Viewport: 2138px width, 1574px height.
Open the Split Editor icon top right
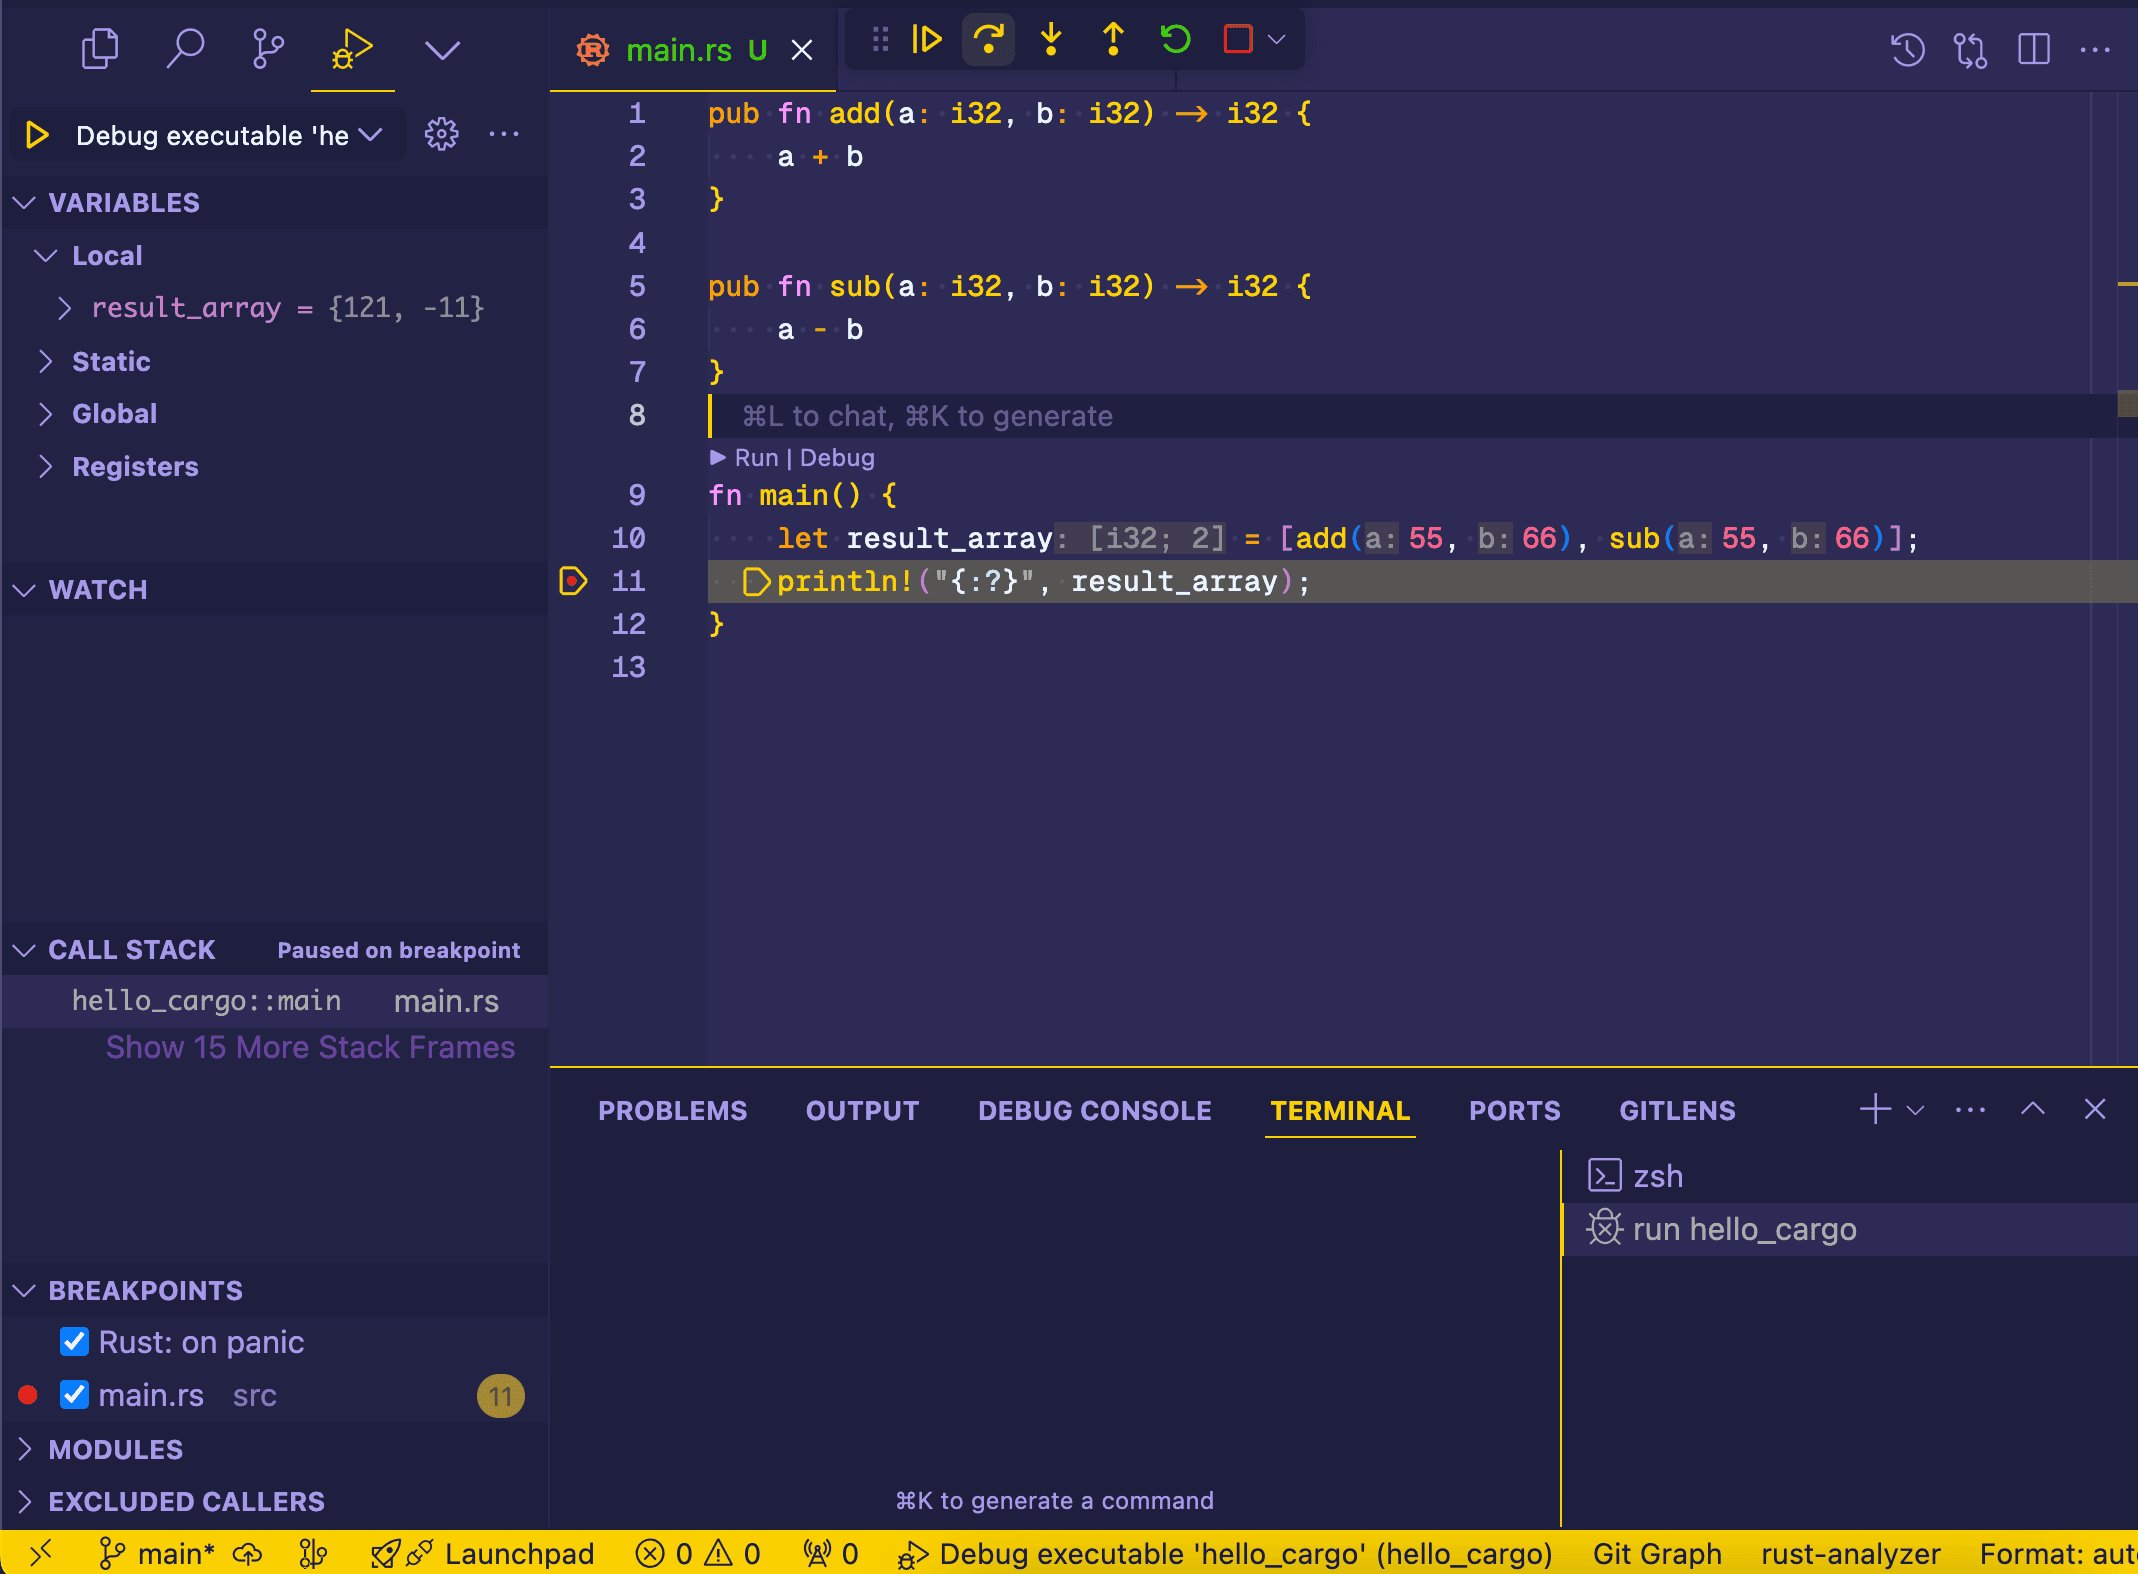[2033, 48]
